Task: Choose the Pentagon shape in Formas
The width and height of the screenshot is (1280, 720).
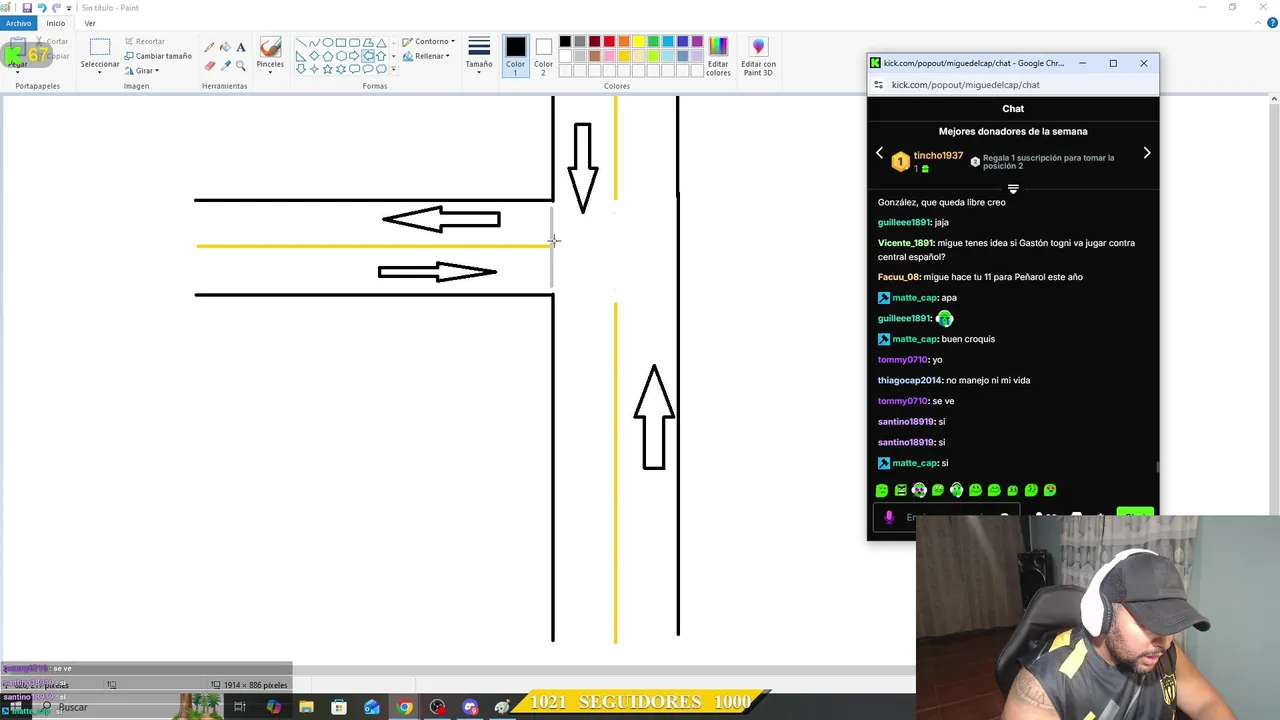Action: coord(328,56)
